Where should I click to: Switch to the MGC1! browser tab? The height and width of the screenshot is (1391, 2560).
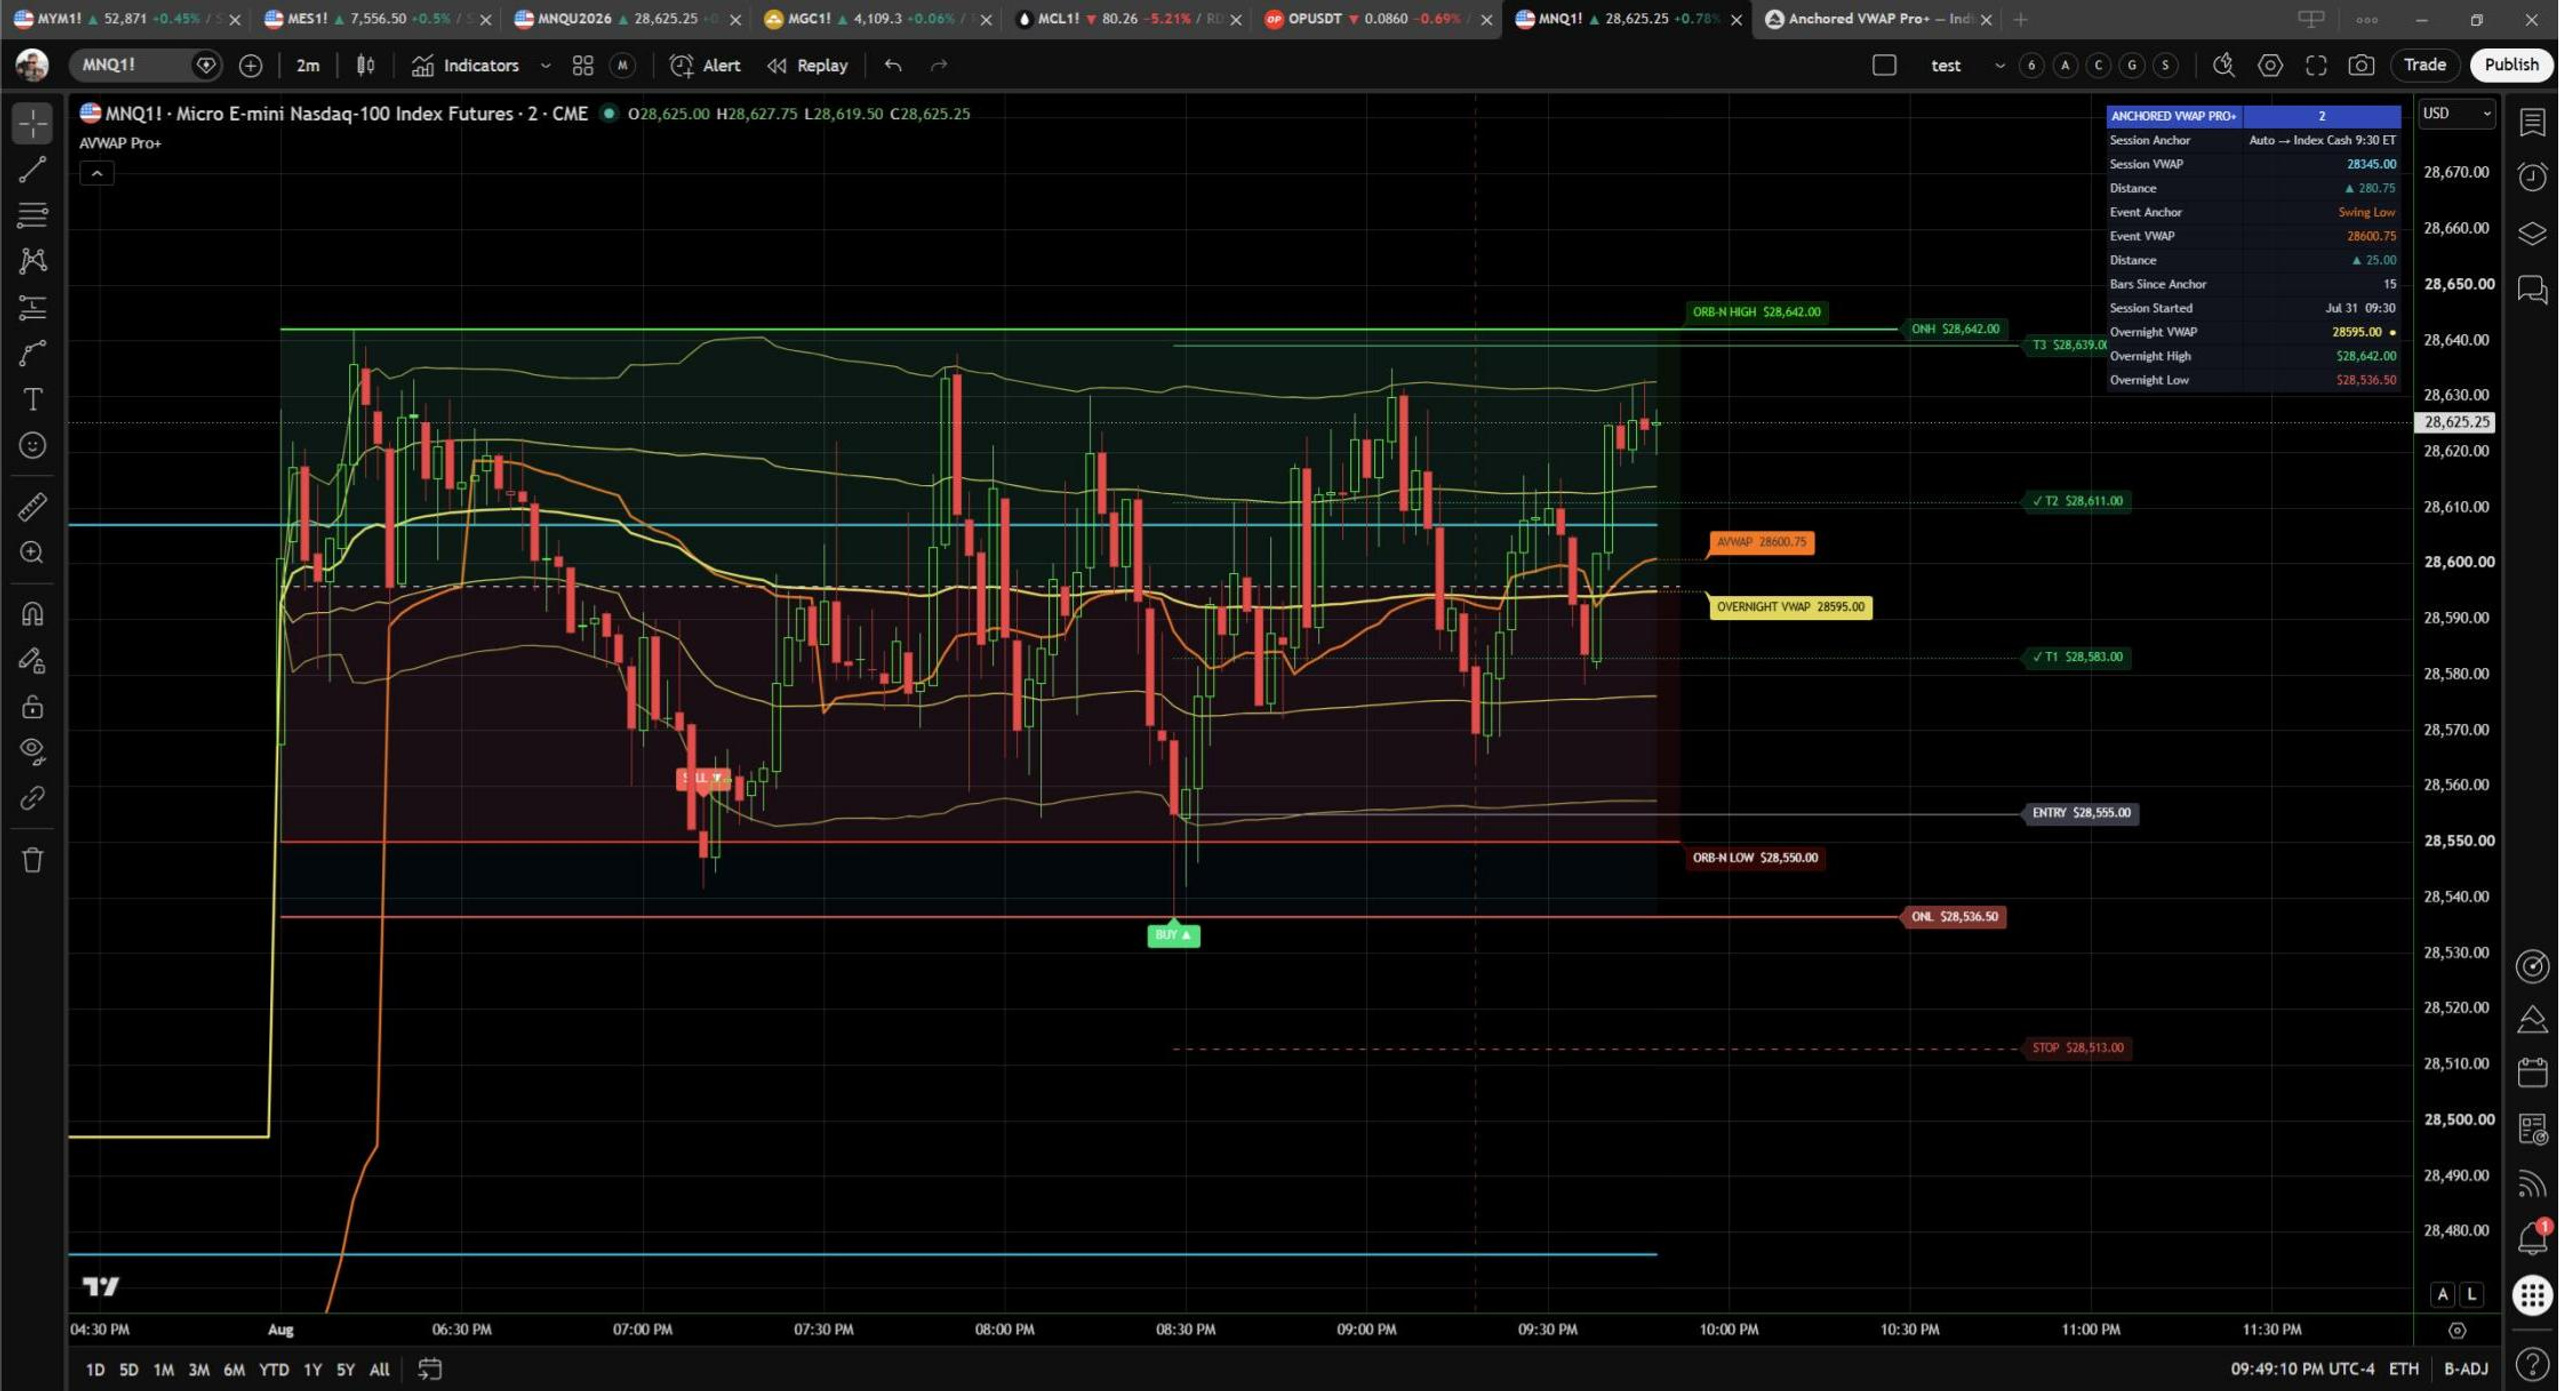(x=875, y=19)
